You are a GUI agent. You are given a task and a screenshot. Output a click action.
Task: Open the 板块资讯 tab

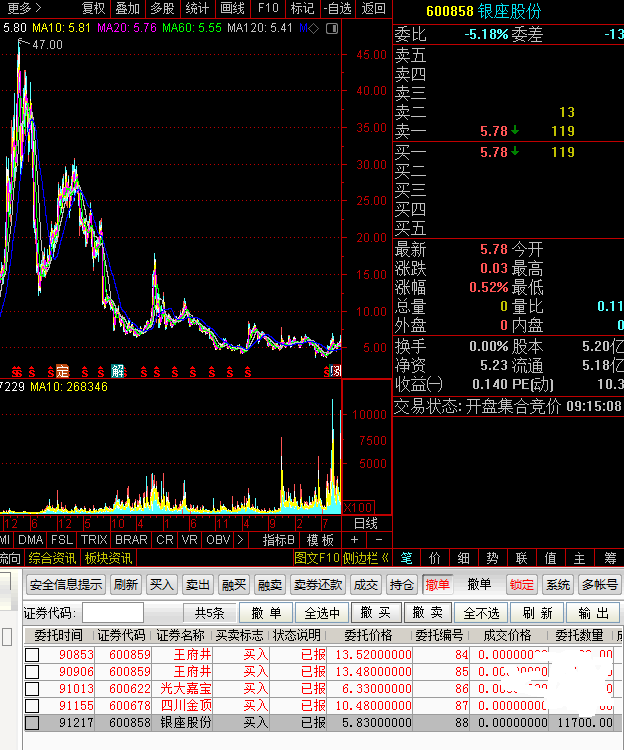click(x=108, y=558)
